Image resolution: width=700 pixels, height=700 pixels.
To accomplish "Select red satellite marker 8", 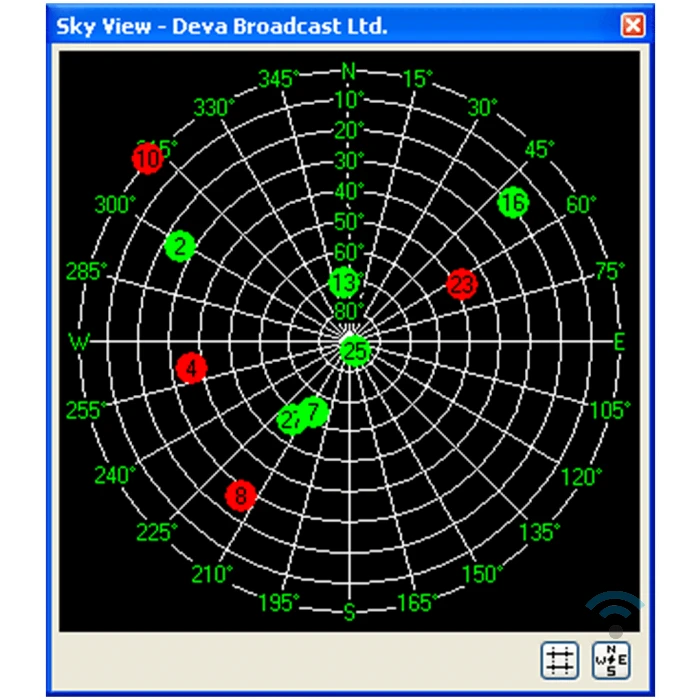I will [x=241, y=496].
